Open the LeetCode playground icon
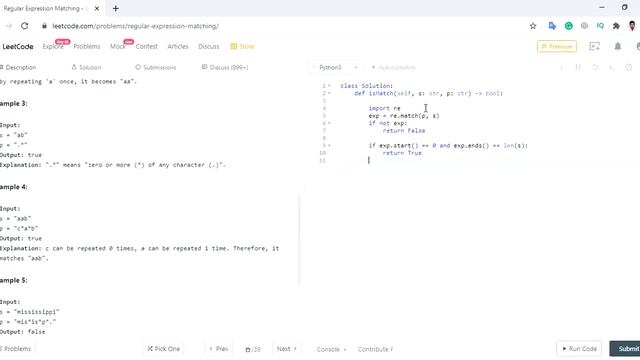The height and width of the screenshot is (360, 640). tap(594, 47)
